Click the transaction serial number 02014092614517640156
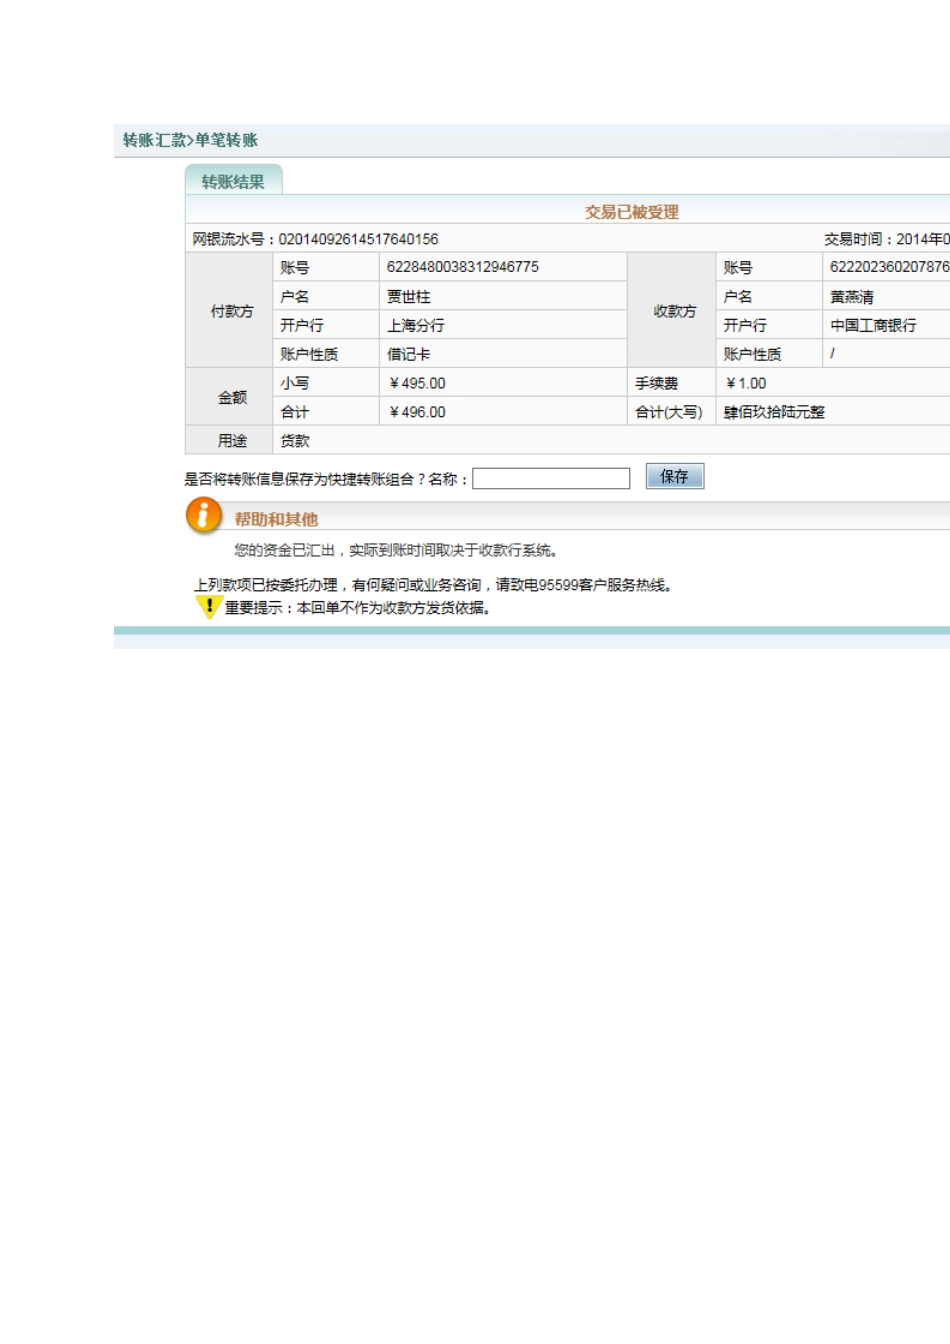Viewport: 950px width, 1344px height. pos(358,239)
